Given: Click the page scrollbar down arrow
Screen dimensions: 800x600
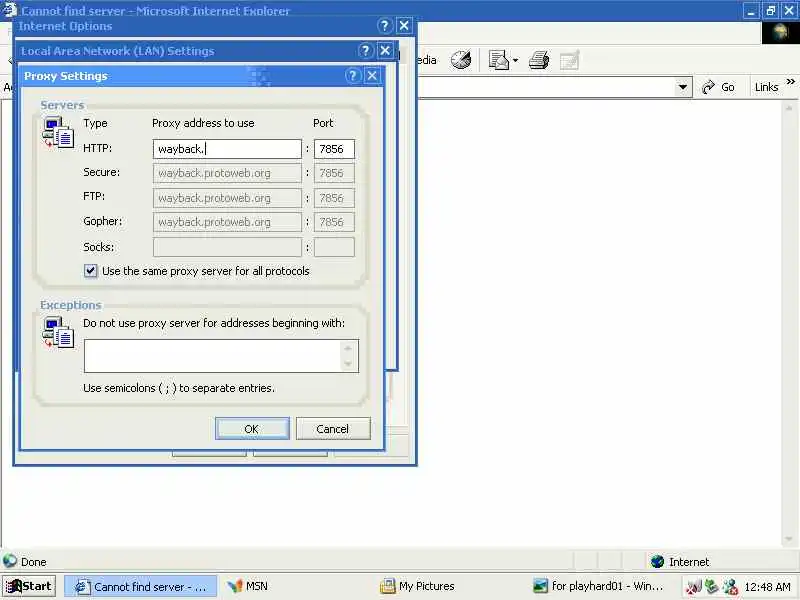Looking at the screenshot, I should pyautogui.click(x=789, y=538).
